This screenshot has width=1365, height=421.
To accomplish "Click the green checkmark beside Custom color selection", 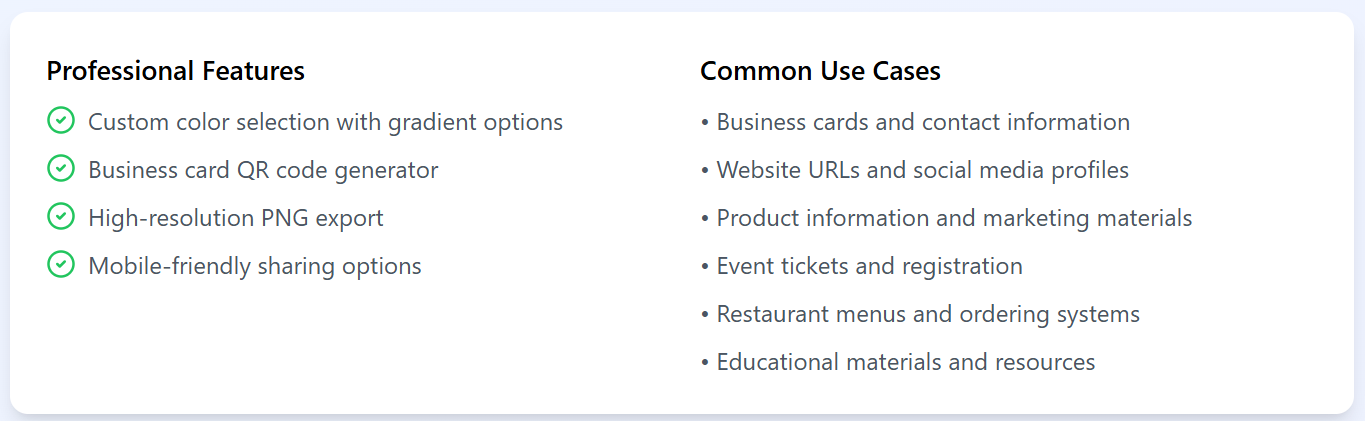I will click(x=61, y=121).
